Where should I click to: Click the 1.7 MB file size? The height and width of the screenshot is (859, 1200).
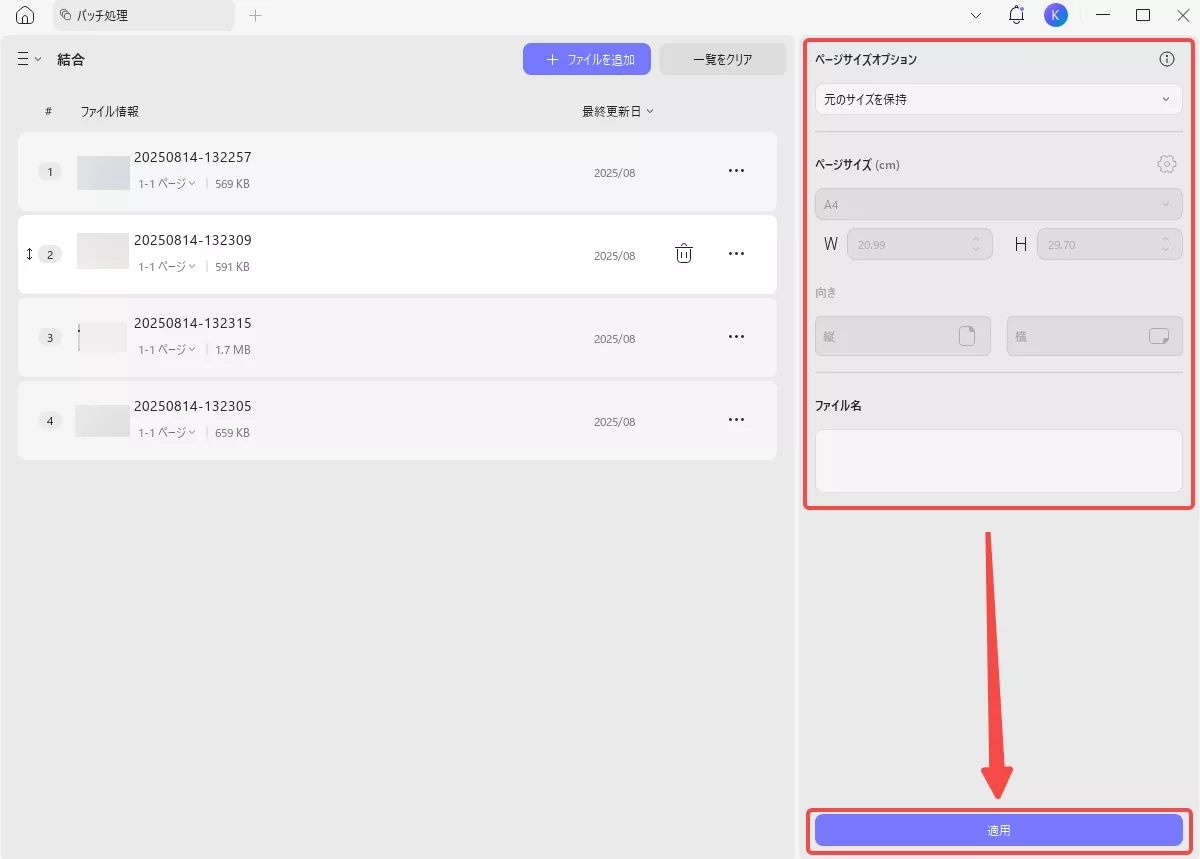pos(233,350)
